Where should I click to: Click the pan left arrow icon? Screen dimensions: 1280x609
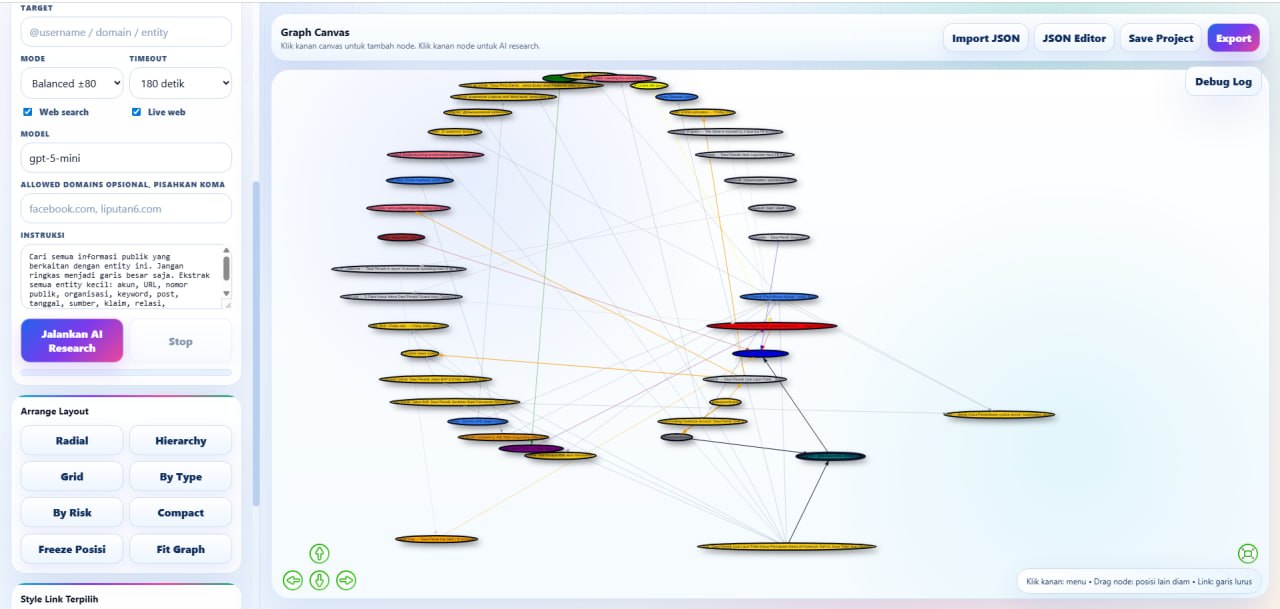(x=293, y=580)
